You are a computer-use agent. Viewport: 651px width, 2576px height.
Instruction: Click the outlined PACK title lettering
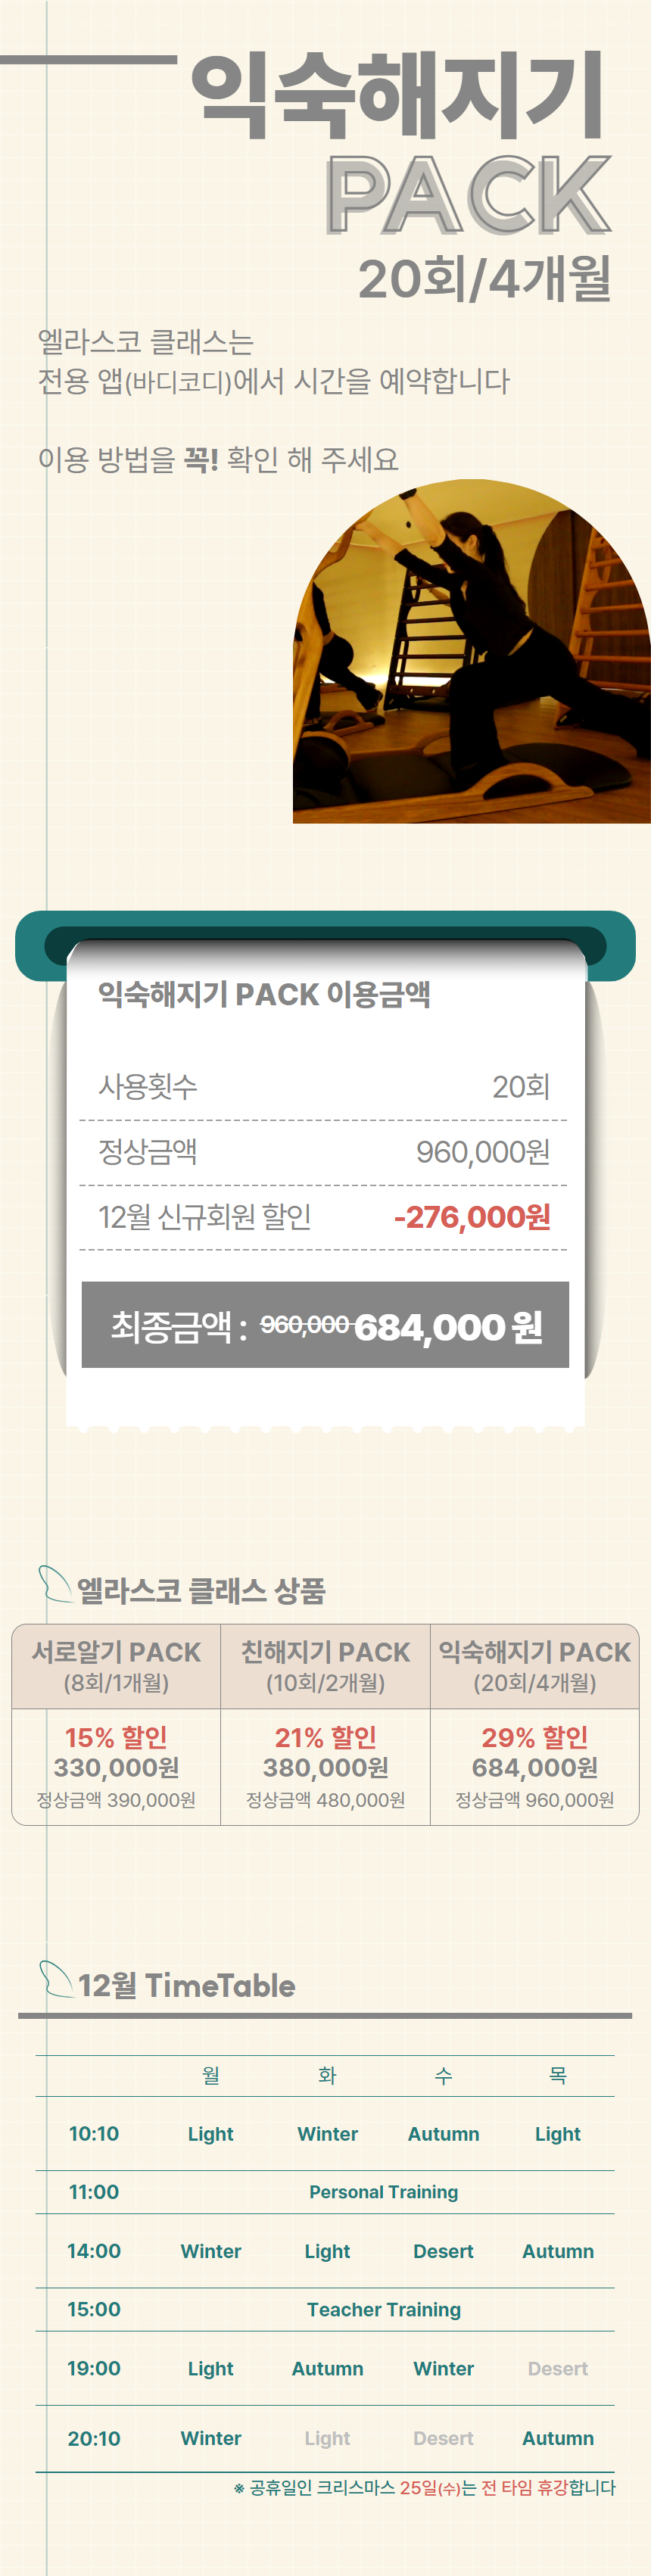pyautogui.click(x=468, y=195)
